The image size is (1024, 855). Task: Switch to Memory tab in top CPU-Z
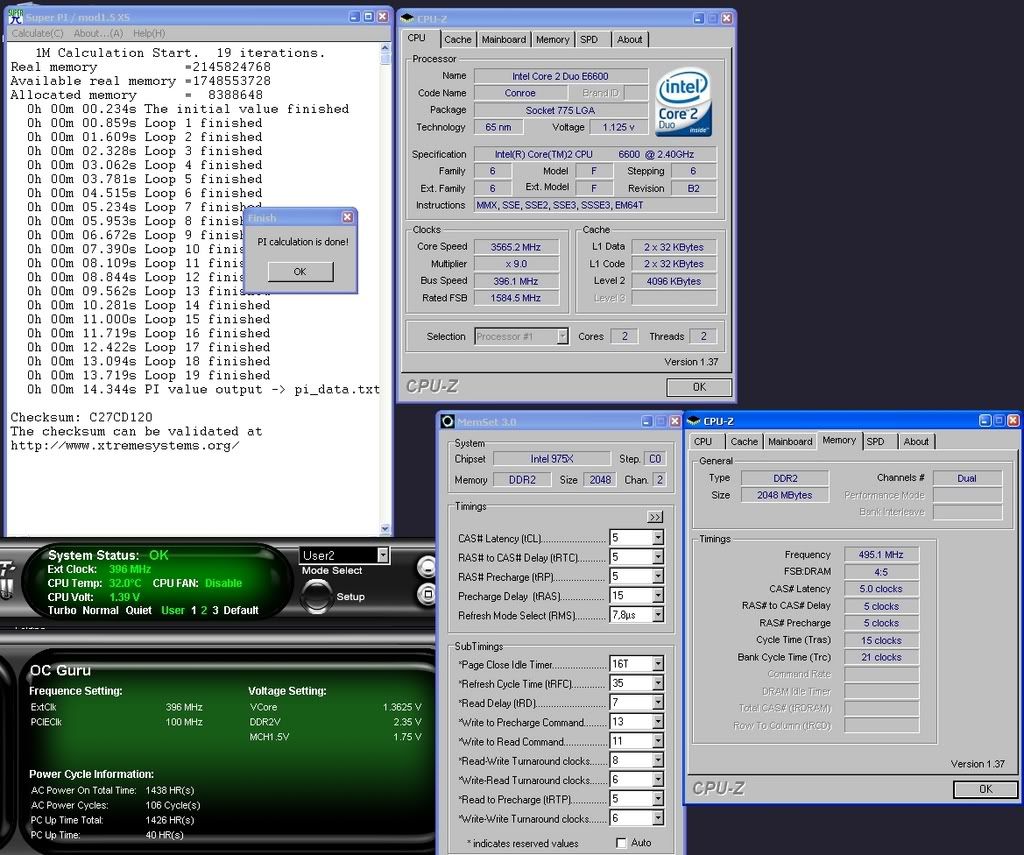point(552,39)
